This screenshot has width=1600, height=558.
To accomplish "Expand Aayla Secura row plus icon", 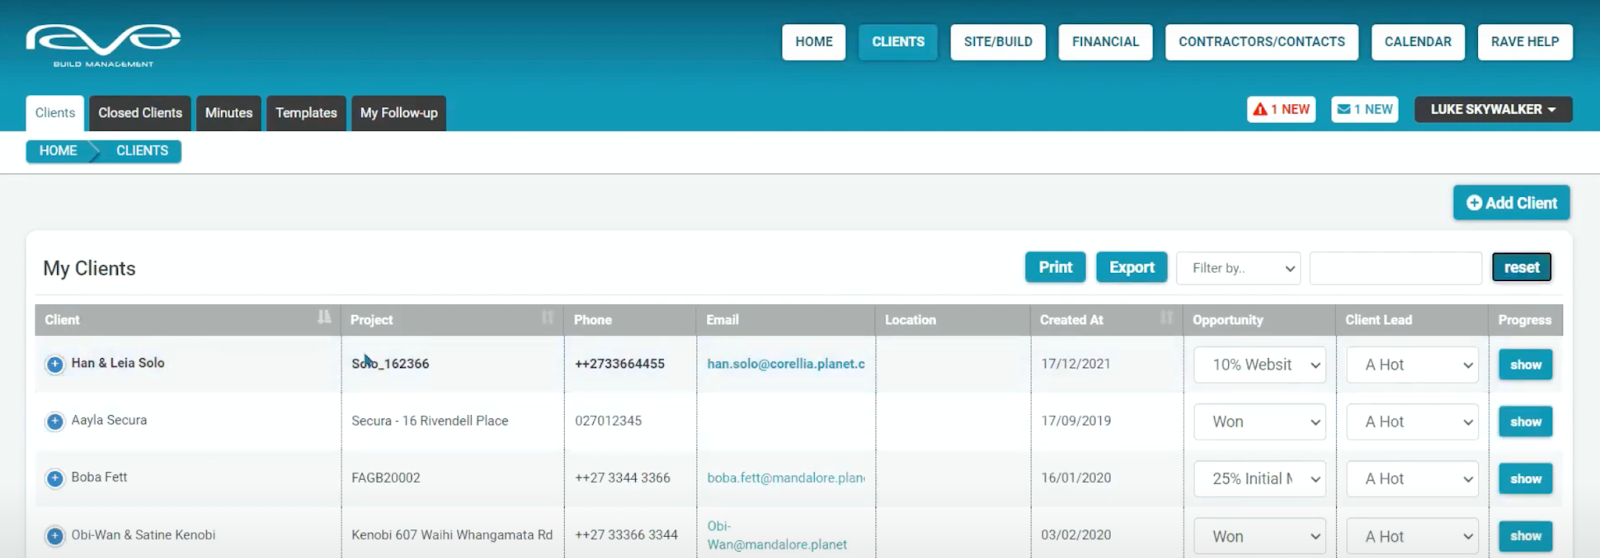I will click(x=55, y=422).
